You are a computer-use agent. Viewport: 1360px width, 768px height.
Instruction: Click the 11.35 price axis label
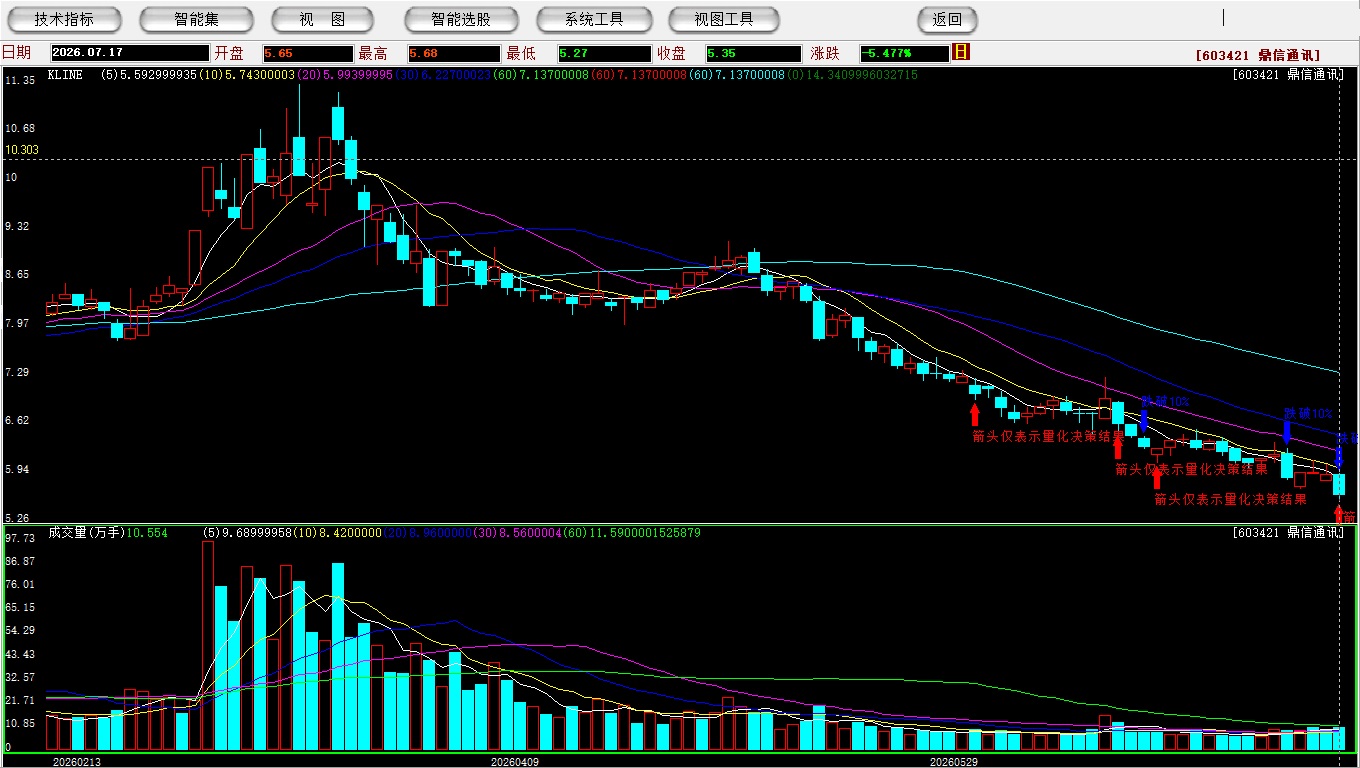click(20, 80)
